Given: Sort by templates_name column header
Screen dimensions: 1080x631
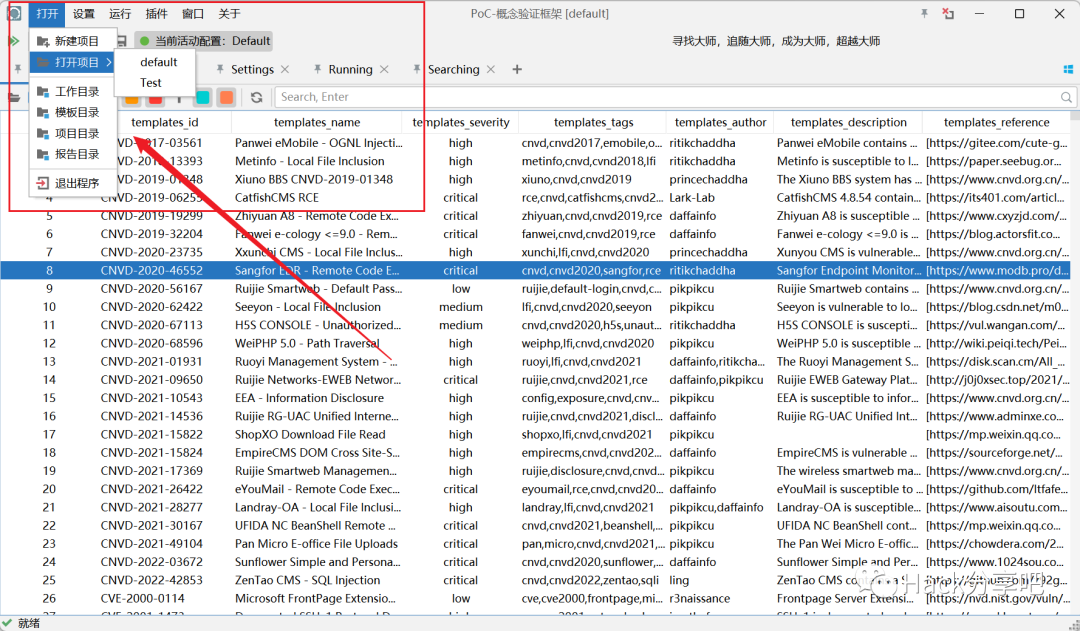Looking at the screenshot, I should (x=317, y=123).
